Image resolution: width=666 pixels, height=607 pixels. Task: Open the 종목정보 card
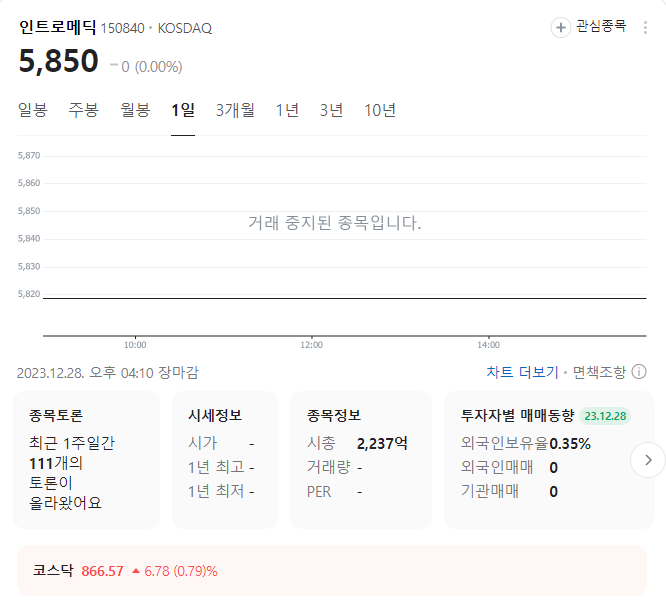pos(361,460)
